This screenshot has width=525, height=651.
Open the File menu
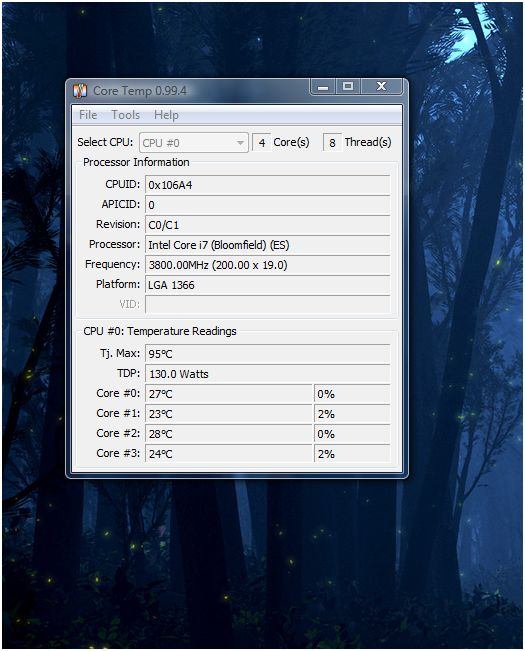point(88,115)
